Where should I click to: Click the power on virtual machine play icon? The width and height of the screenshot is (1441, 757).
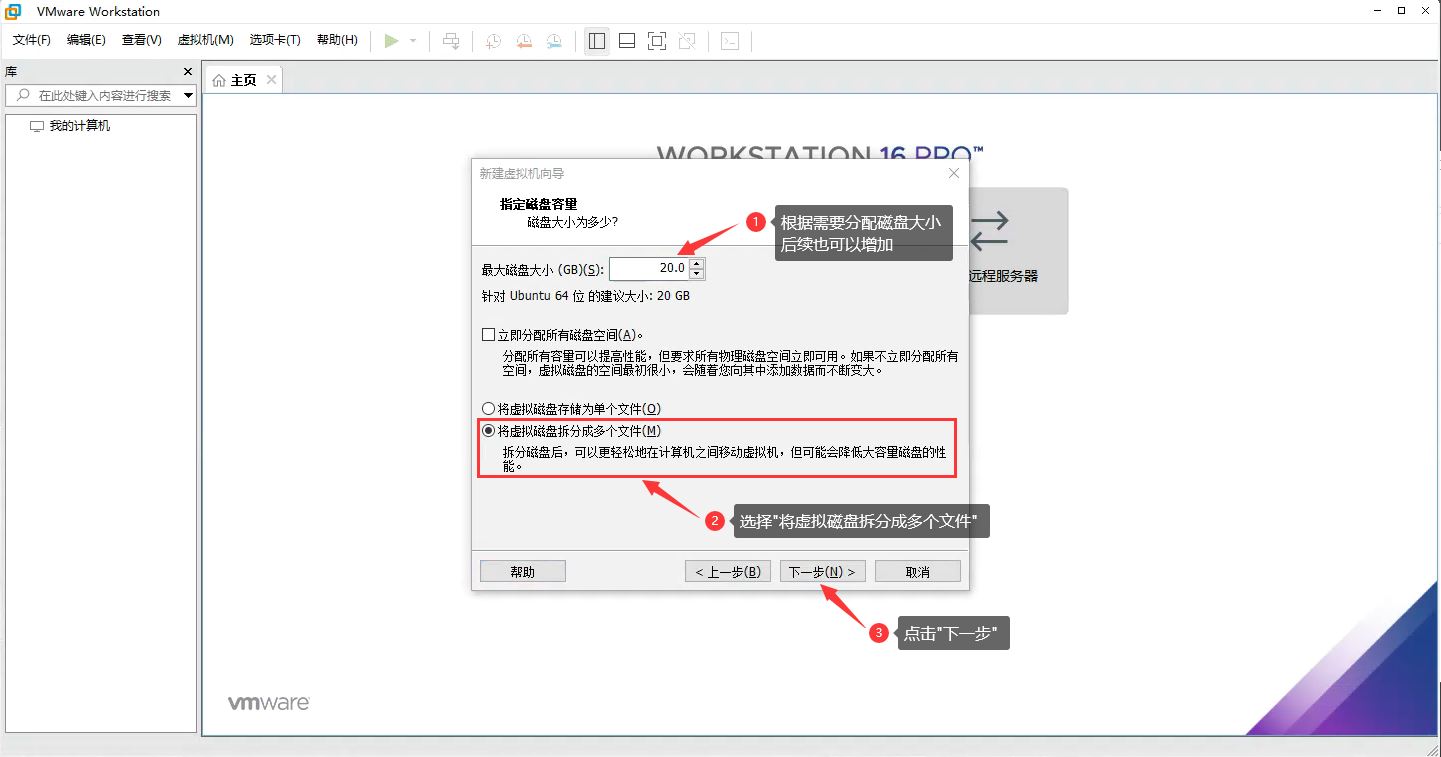pyautogui.click(x=391, y=41)
